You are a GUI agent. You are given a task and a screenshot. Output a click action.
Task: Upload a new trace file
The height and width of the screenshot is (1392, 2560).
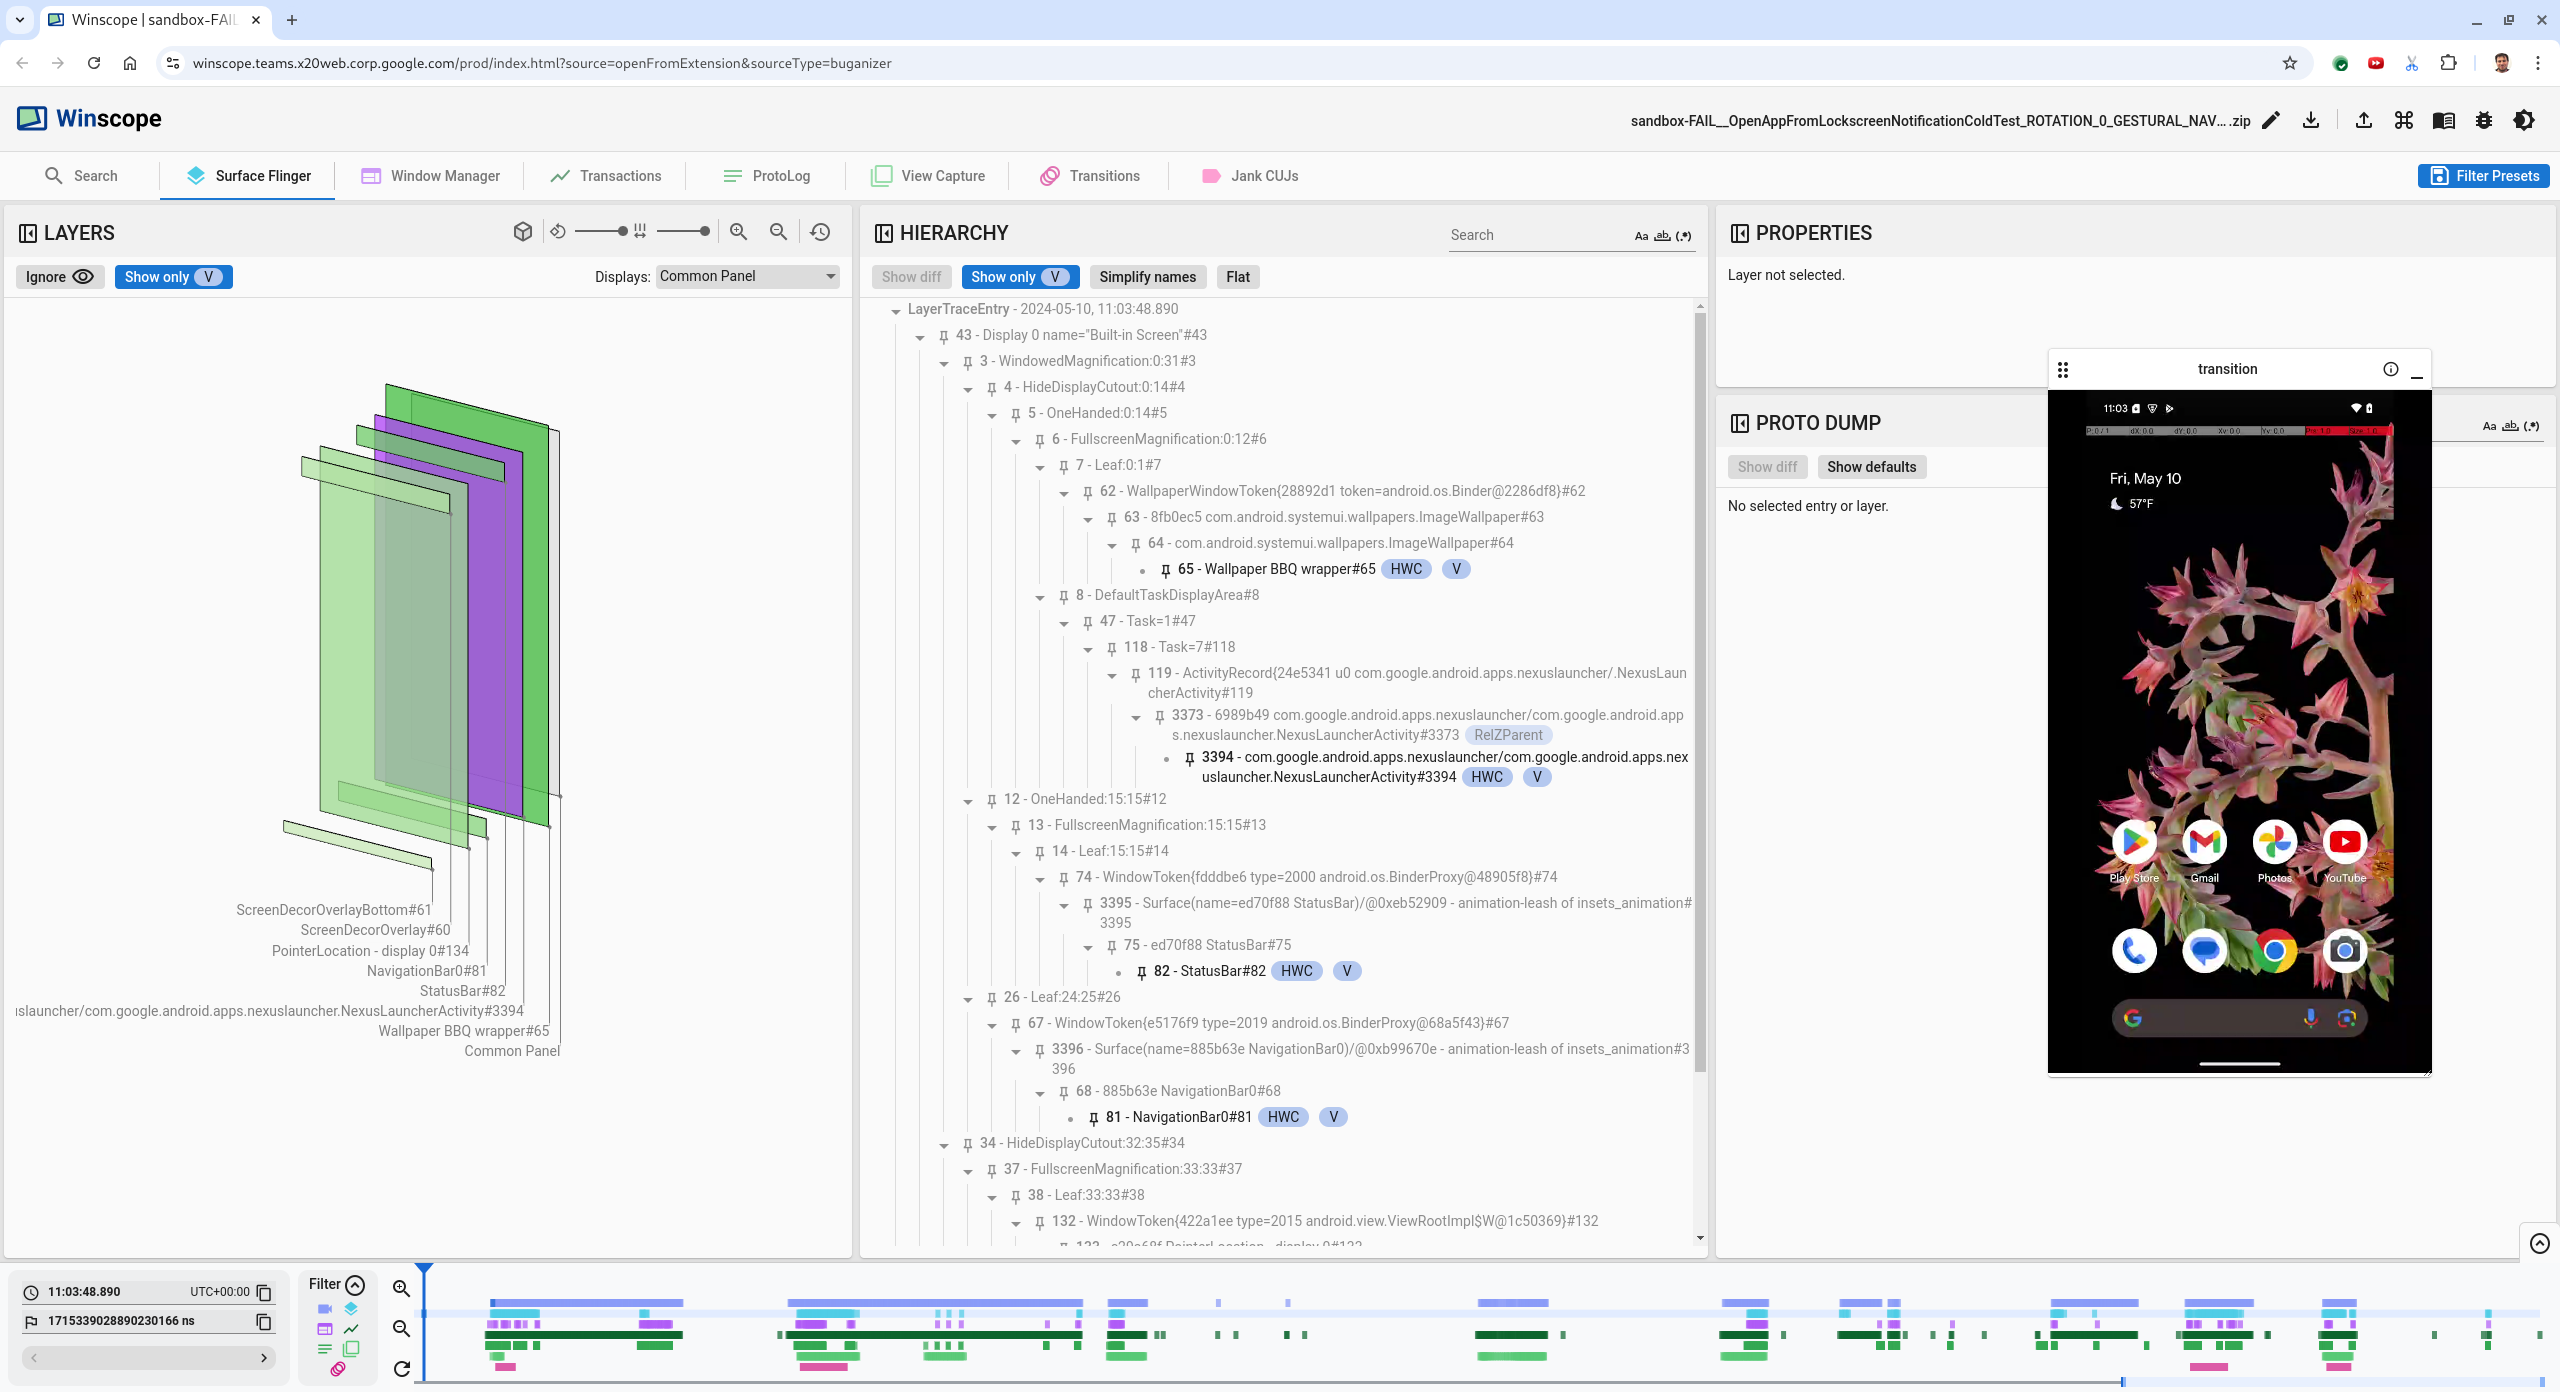tap(2364, 120)
